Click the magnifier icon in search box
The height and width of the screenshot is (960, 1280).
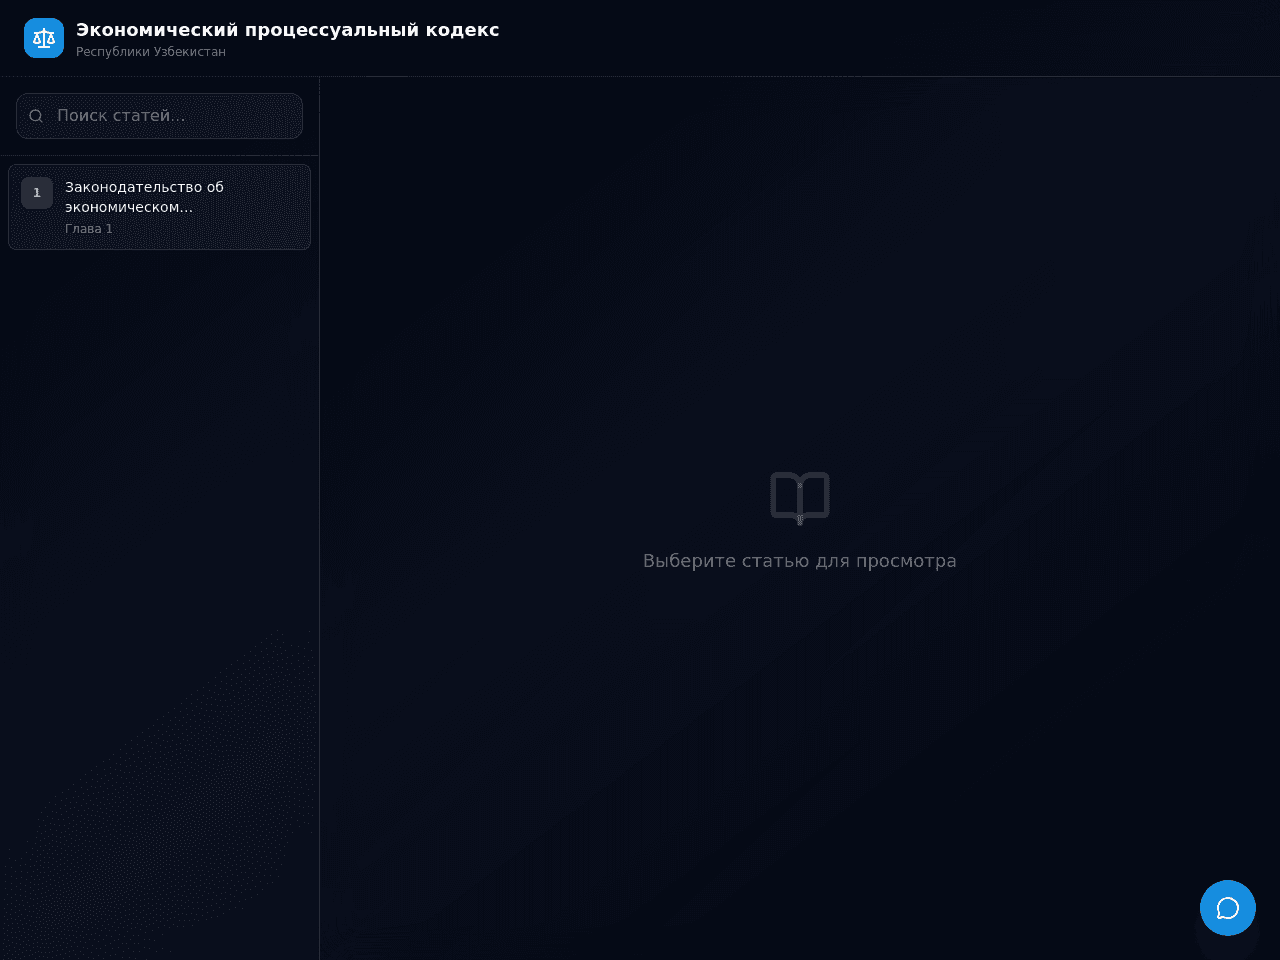coord(36,116)
